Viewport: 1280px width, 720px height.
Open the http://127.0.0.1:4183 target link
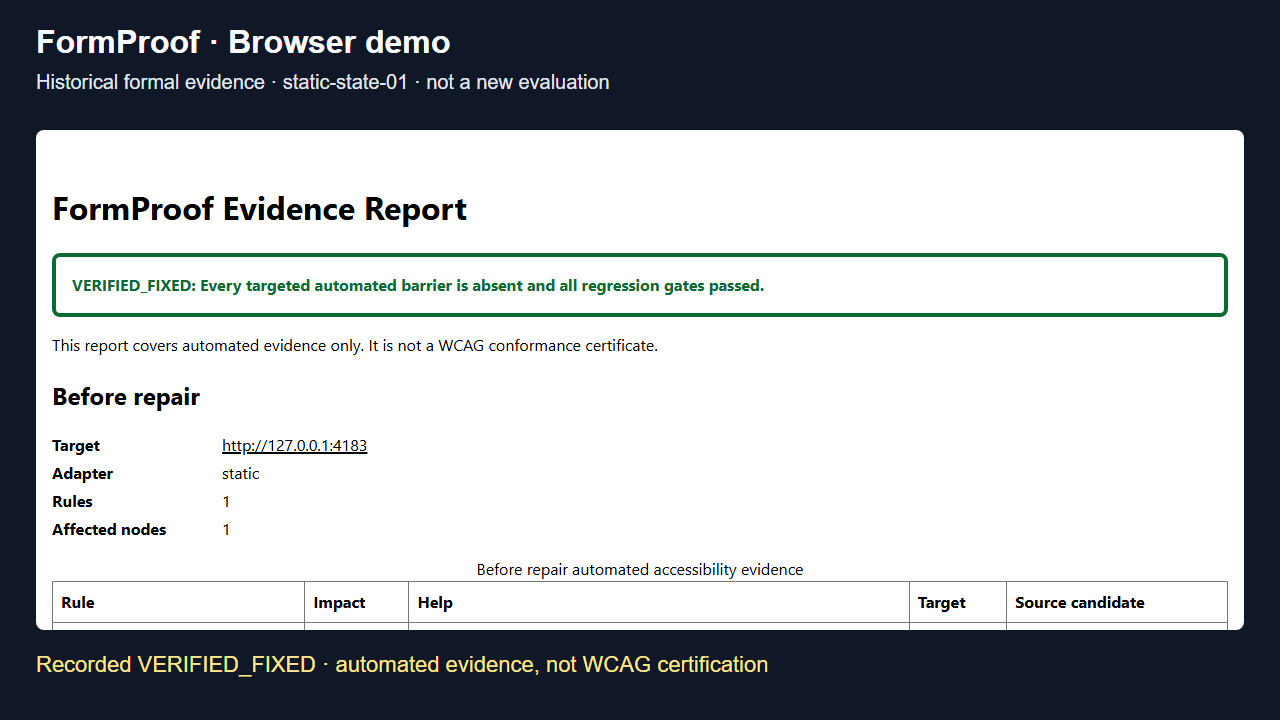[x=294, y=446]
